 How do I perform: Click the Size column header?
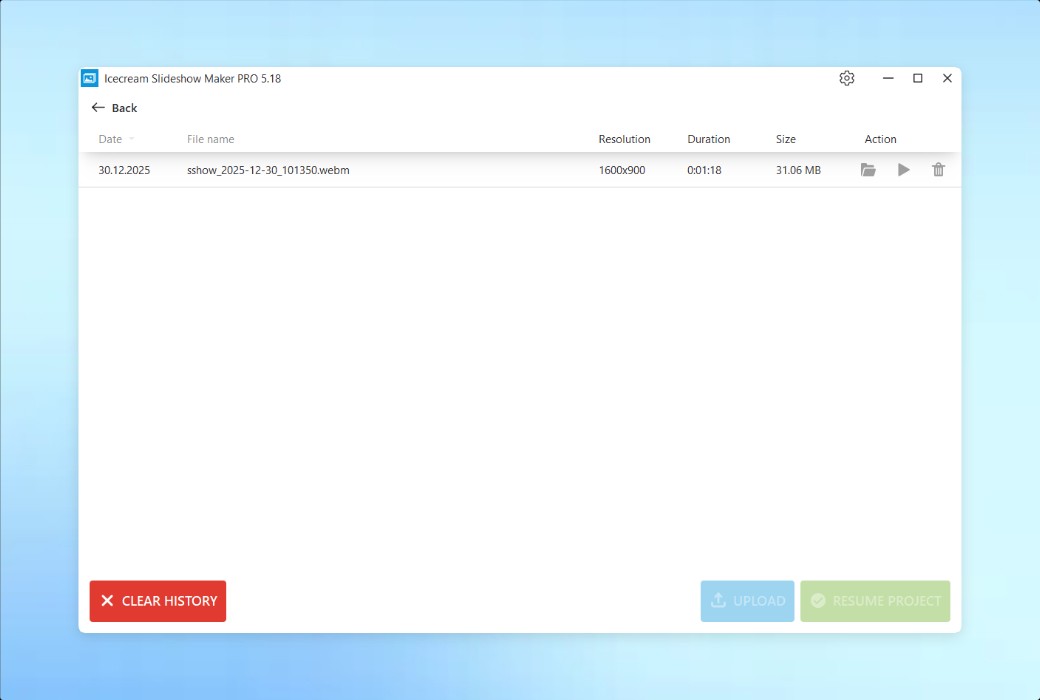coord(785,139)
